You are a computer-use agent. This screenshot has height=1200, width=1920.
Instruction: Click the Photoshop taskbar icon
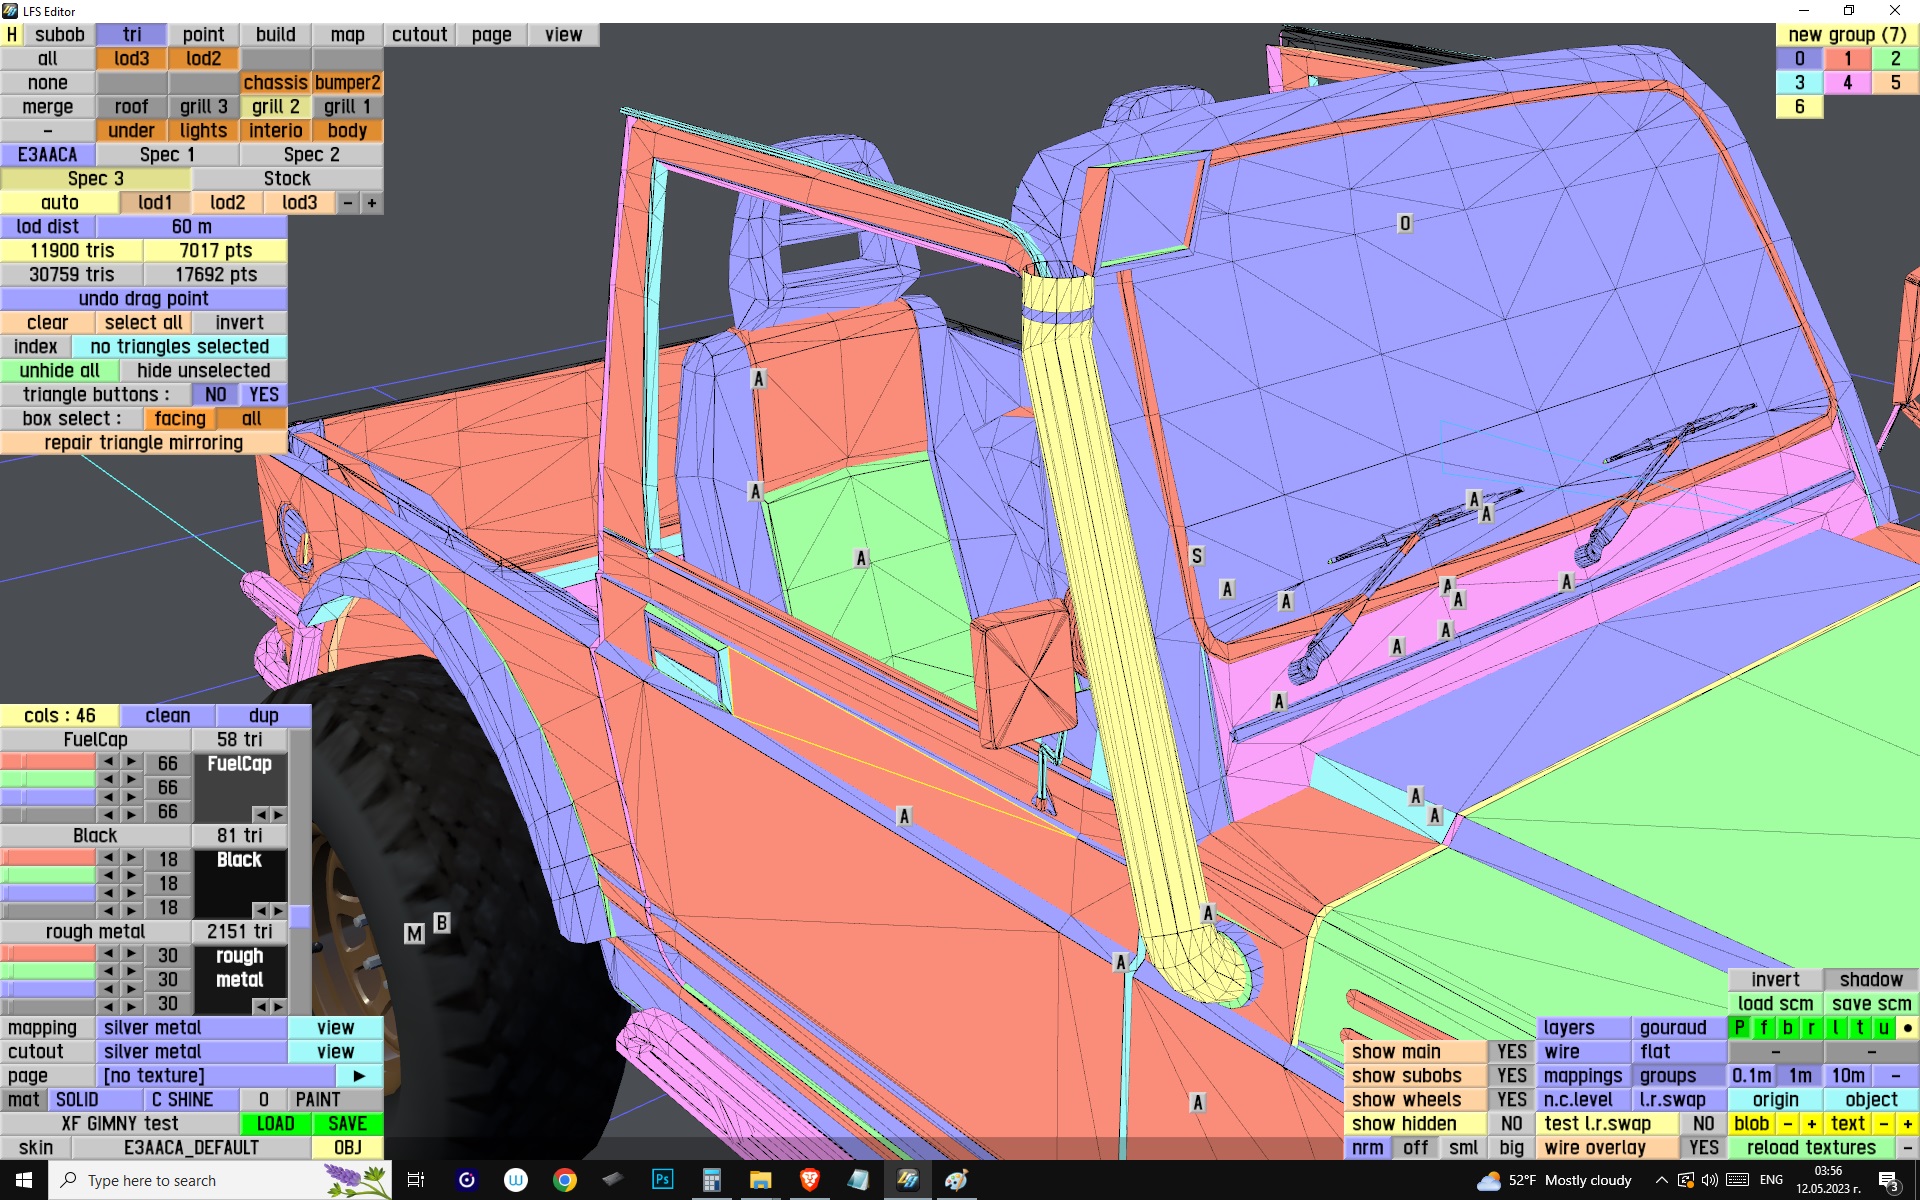[662, 1180]
